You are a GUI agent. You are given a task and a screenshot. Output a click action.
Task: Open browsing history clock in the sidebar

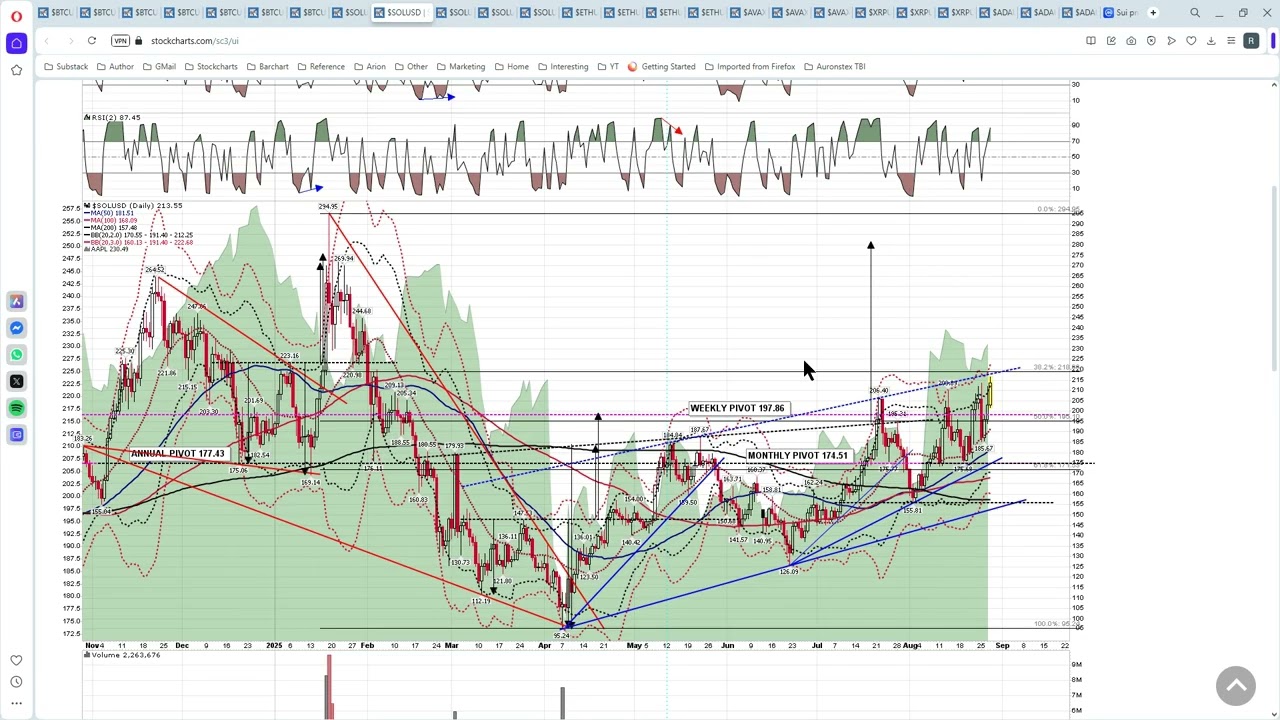pos(16,682)
